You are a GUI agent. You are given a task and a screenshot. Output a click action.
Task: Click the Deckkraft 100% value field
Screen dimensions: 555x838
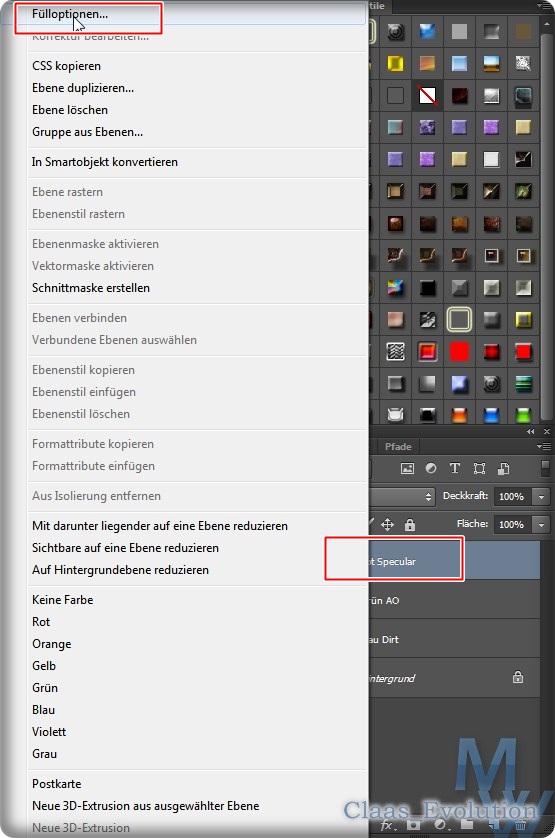[x=513, y=496]
